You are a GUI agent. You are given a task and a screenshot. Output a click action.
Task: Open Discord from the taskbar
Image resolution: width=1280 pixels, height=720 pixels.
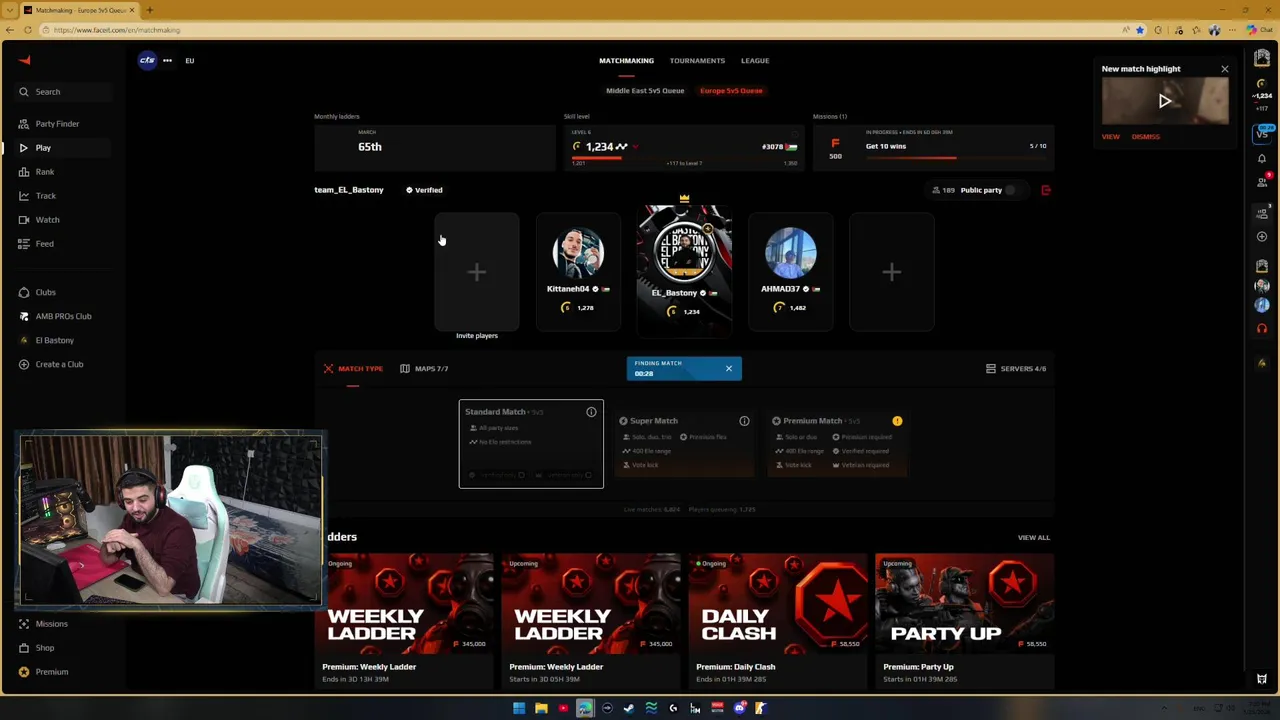(x=739, y=708)
